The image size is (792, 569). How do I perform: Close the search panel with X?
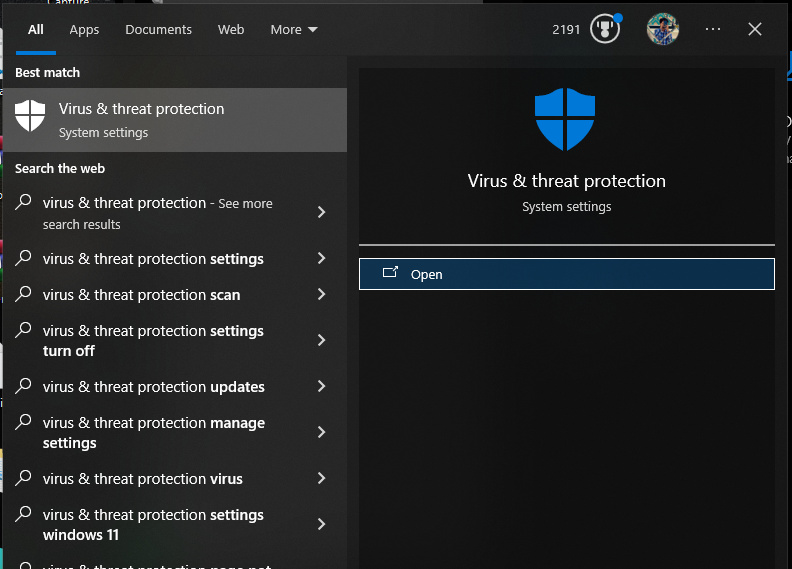(755, 29)
